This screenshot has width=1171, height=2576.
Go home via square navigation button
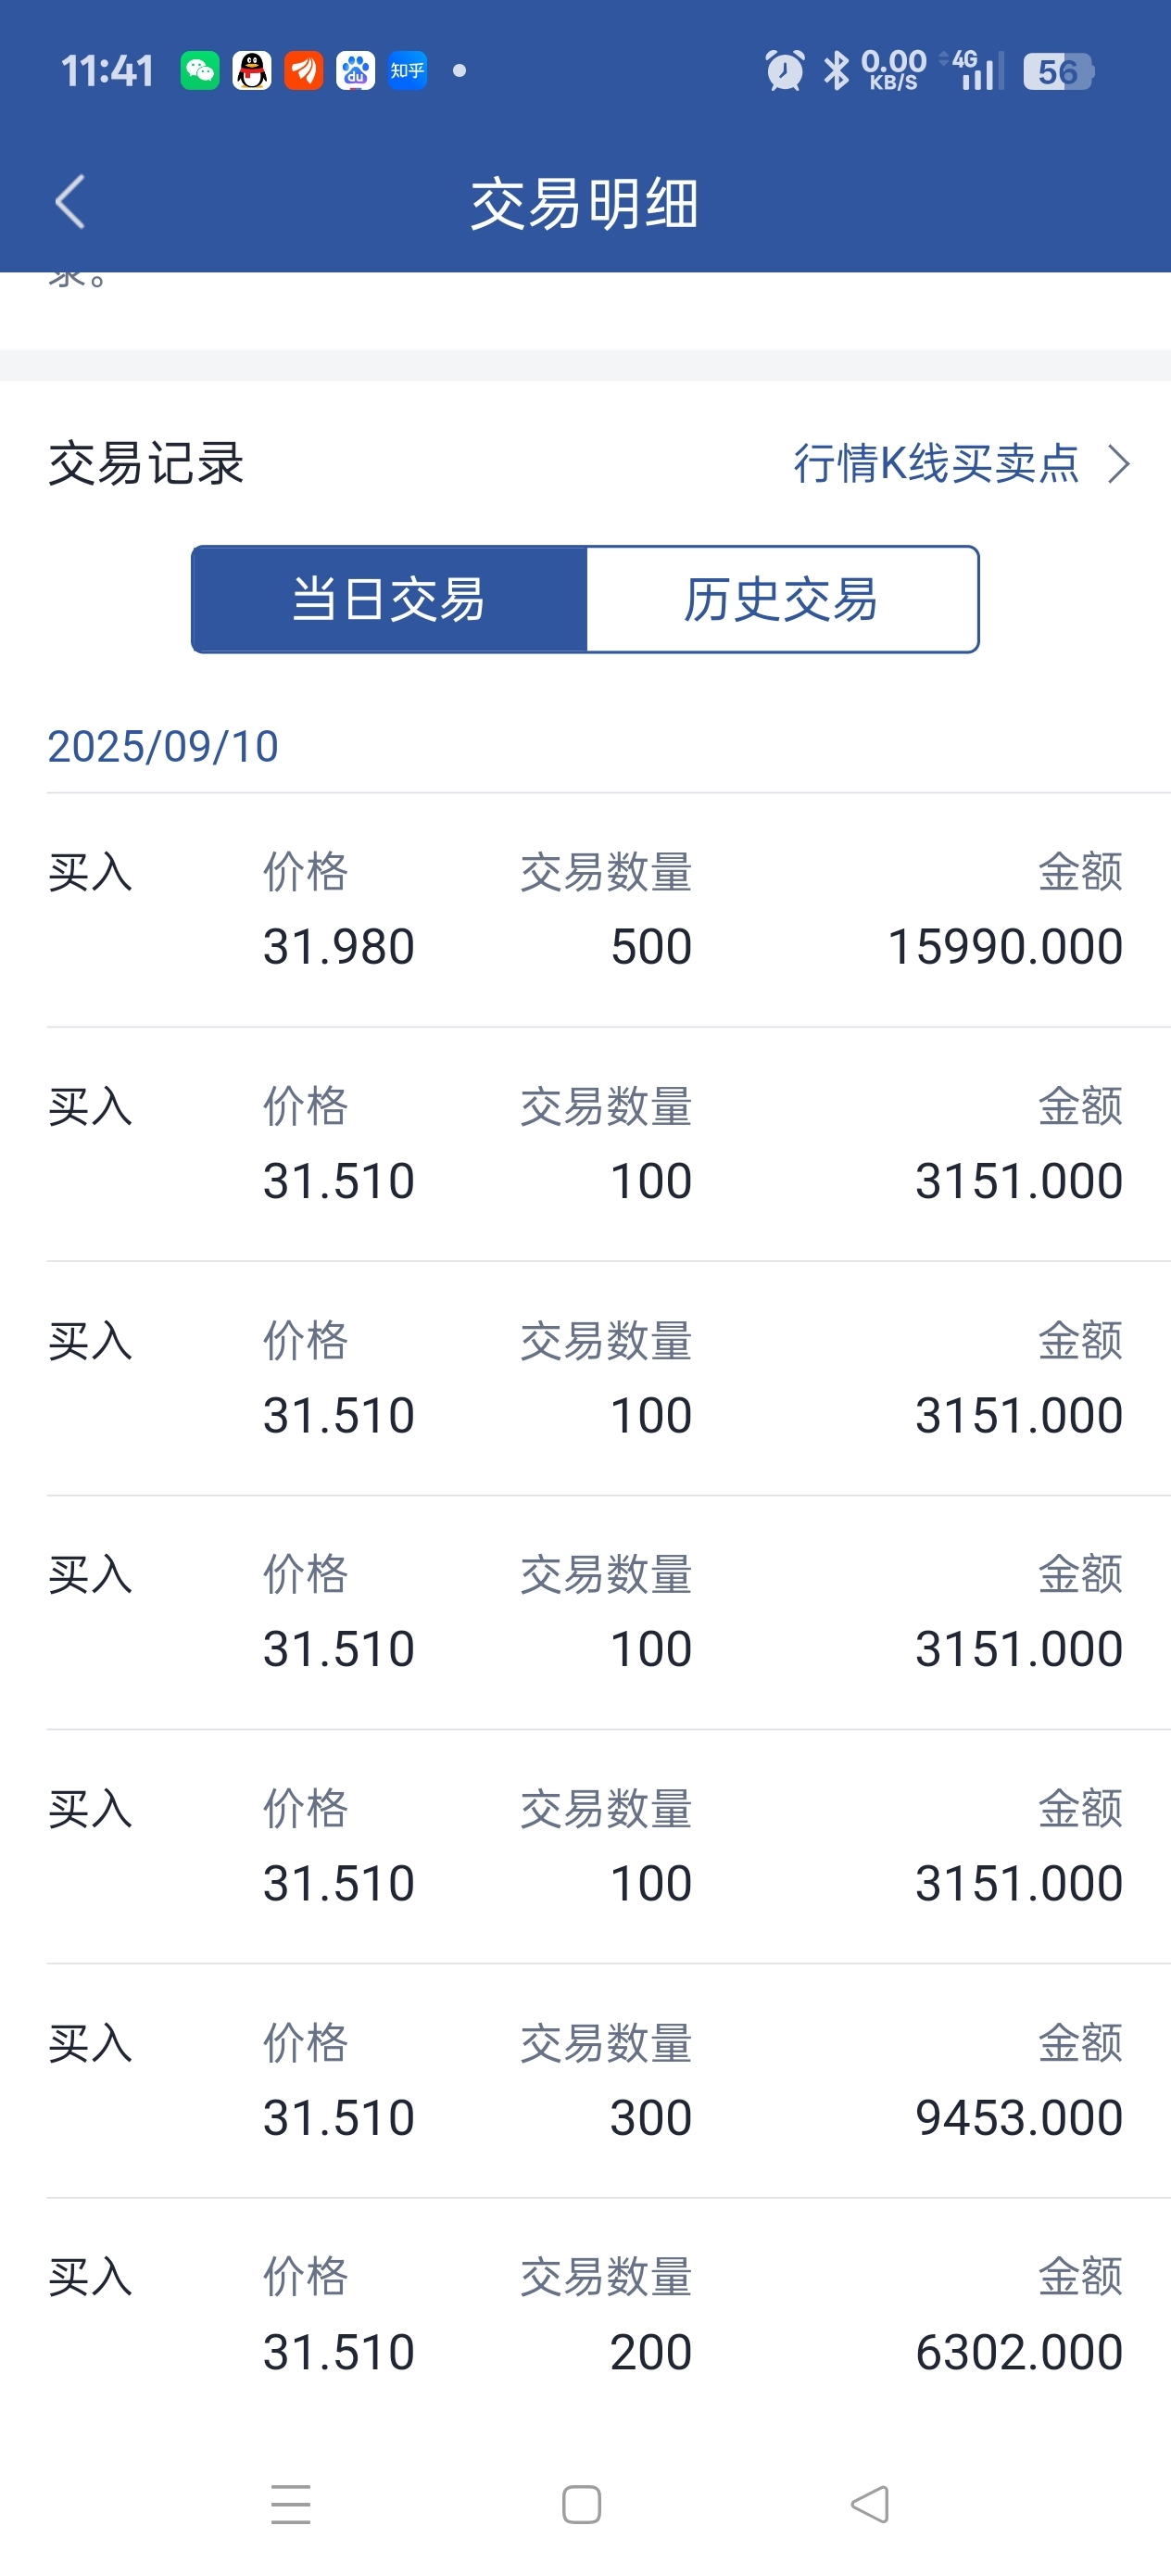point(582,2504)
